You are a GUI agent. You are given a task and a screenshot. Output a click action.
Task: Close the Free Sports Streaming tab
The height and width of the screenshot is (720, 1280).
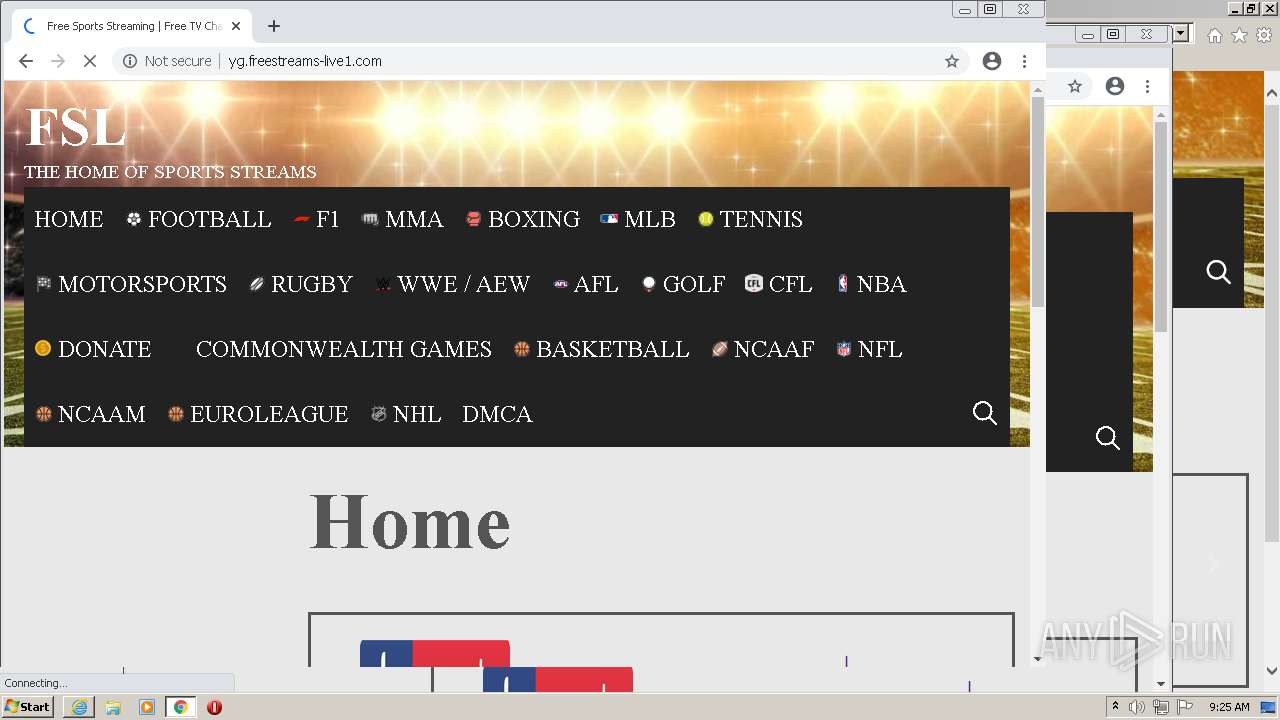pos(236,26)
